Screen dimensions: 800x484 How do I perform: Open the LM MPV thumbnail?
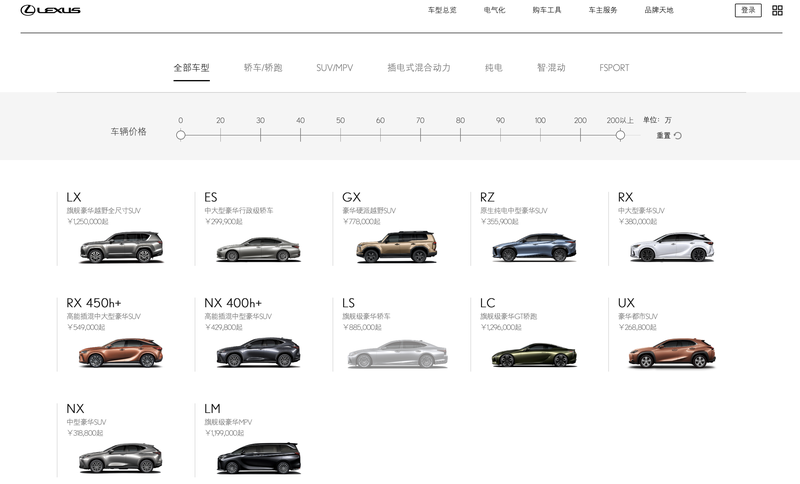coord(259,457)
